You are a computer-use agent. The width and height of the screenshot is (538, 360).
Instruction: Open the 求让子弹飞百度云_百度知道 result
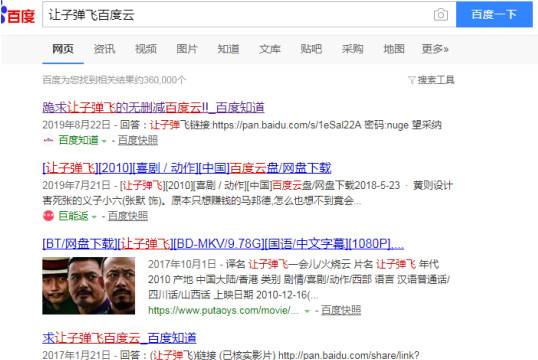(119, 338)
